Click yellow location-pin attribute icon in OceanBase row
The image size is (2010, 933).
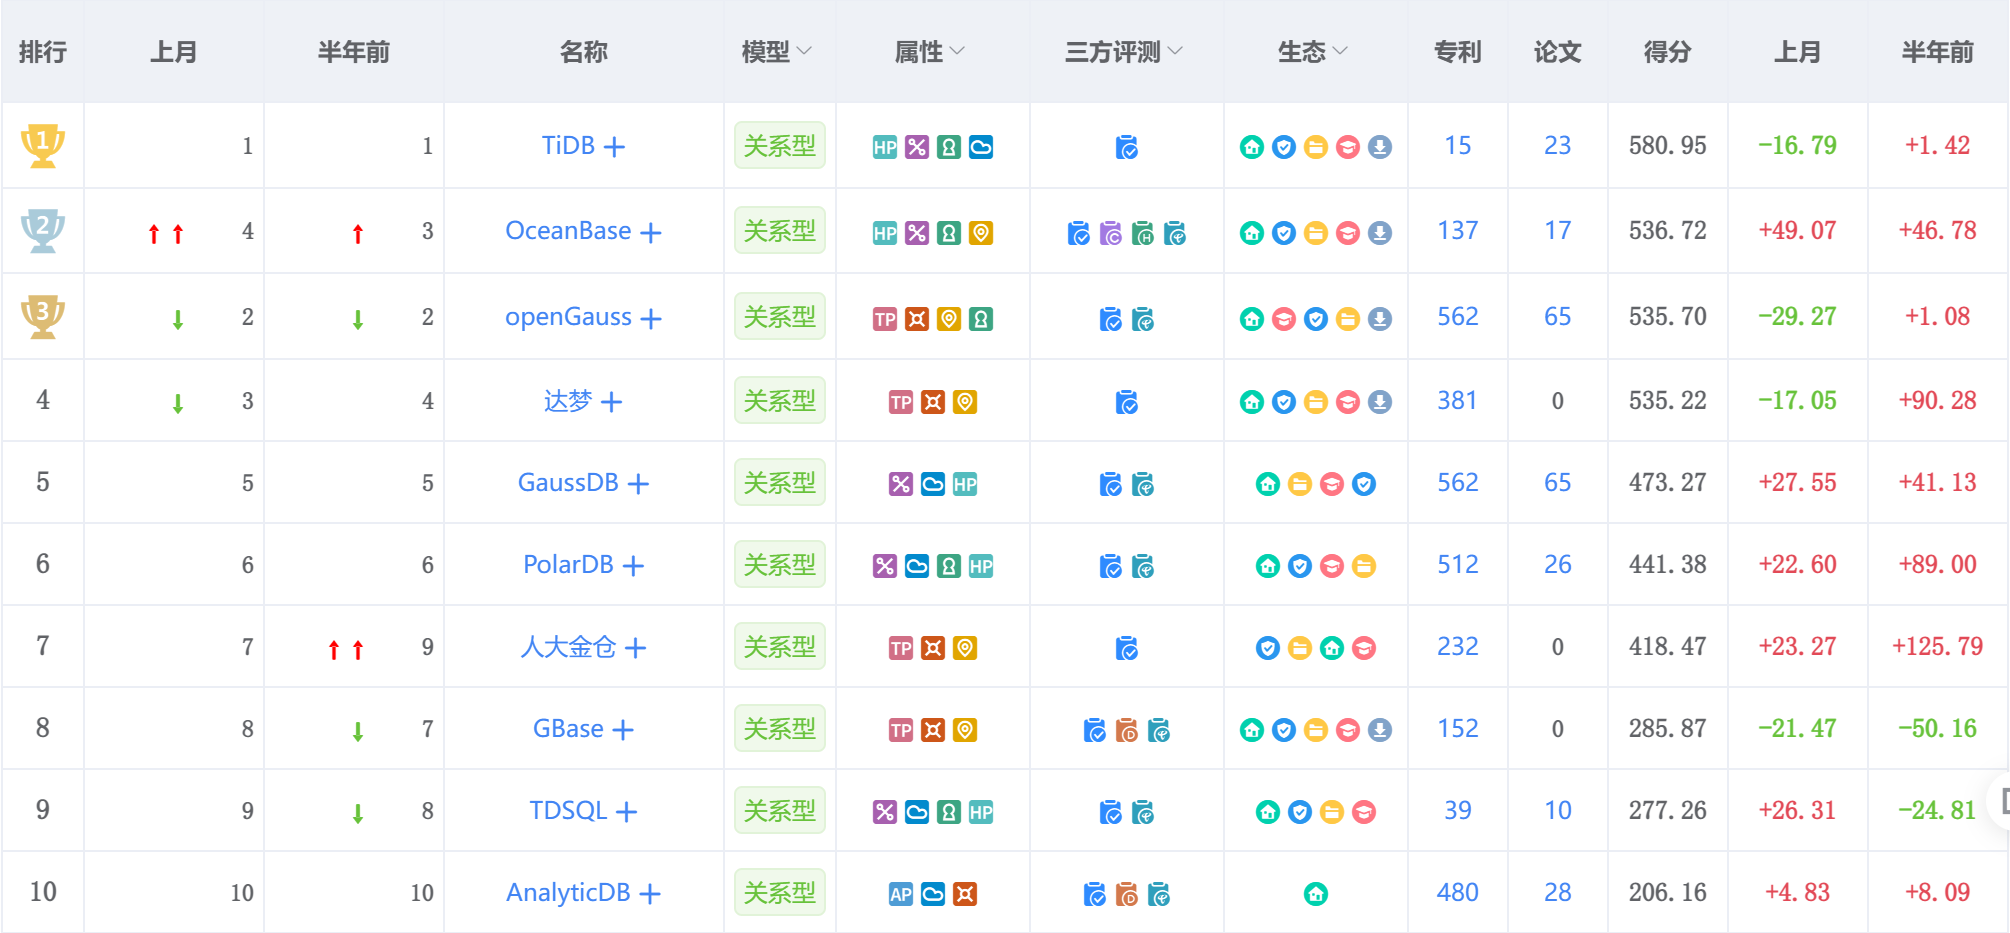981,233
